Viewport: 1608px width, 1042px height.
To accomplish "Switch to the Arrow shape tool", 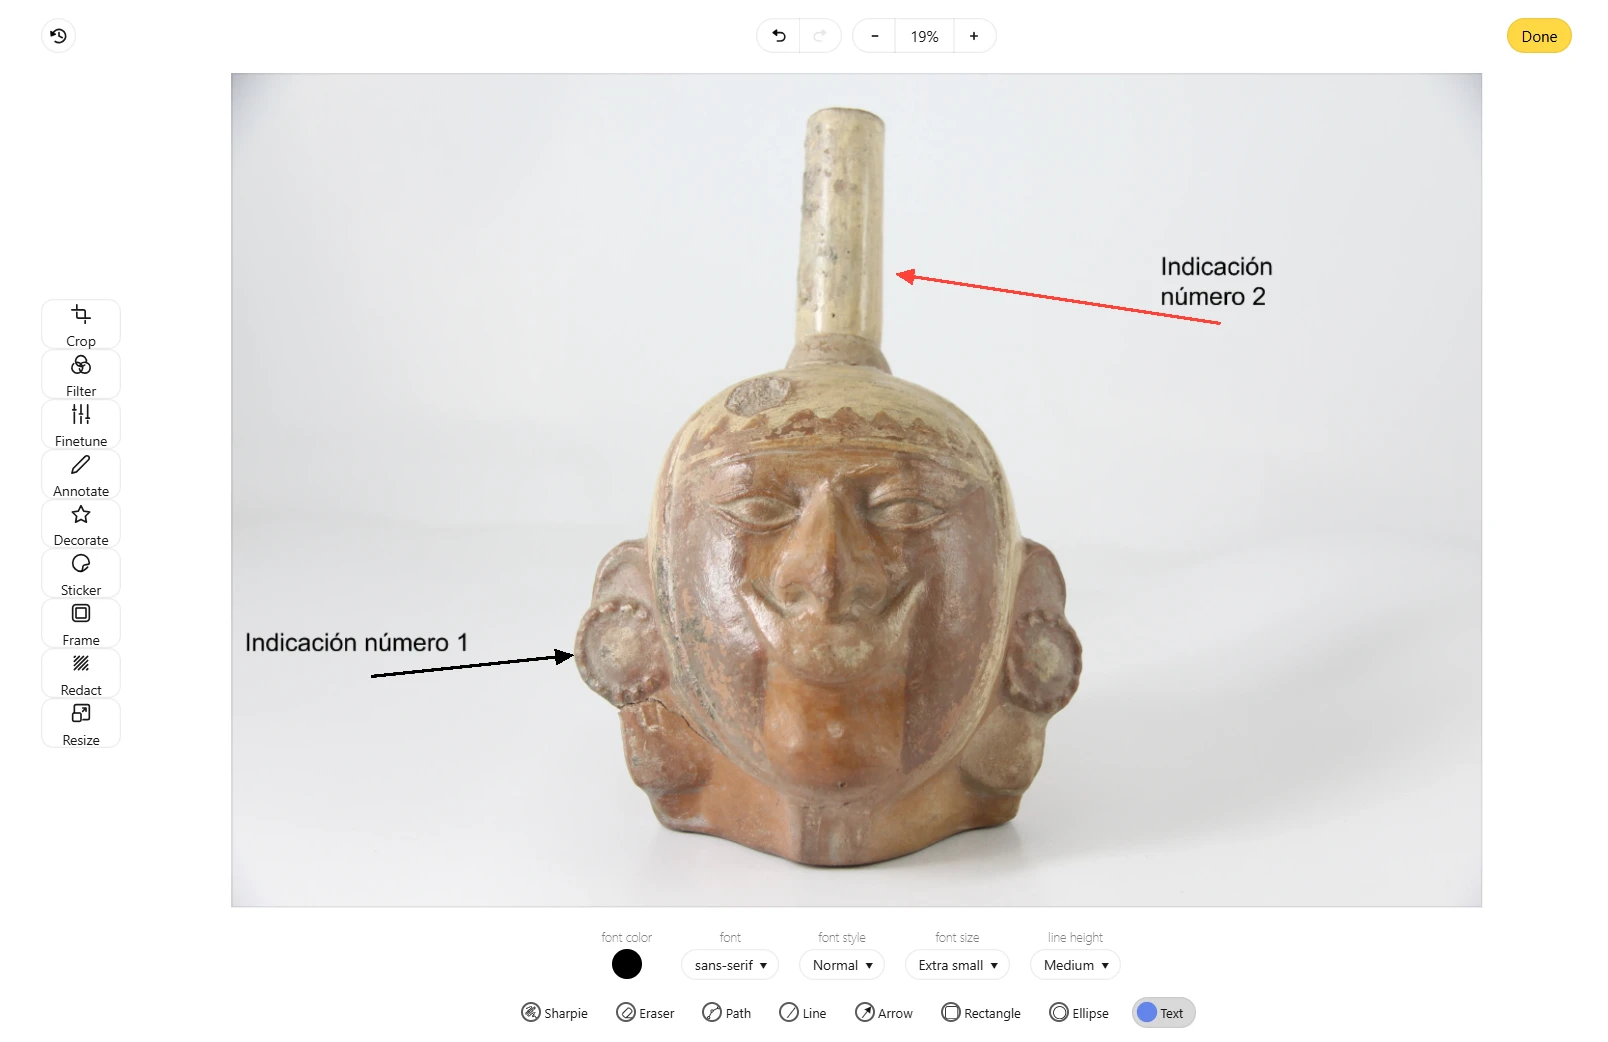I will coord(884,1013).
